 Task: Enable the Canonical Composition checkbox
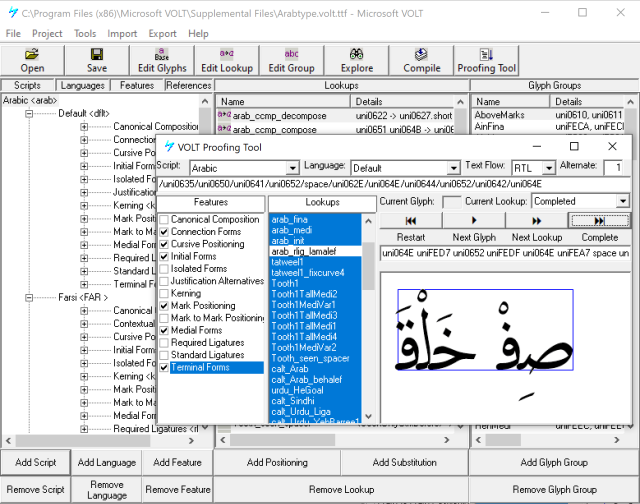point(164,219)
